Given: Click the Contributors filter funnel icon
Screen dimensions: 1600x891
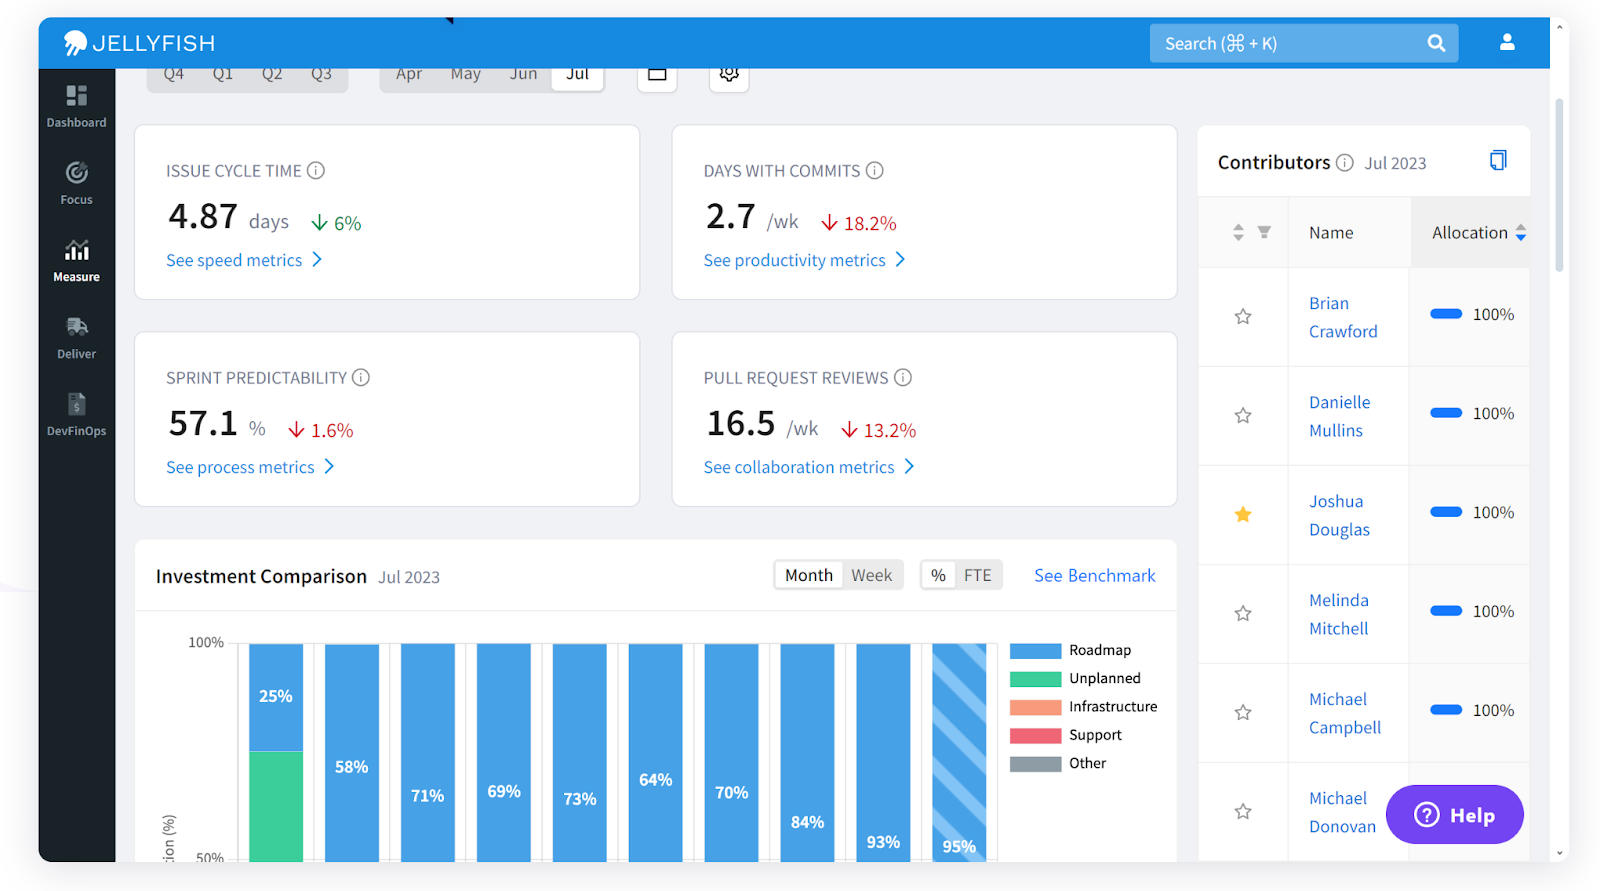Looking at the screenshot, I should (1264, 232).
